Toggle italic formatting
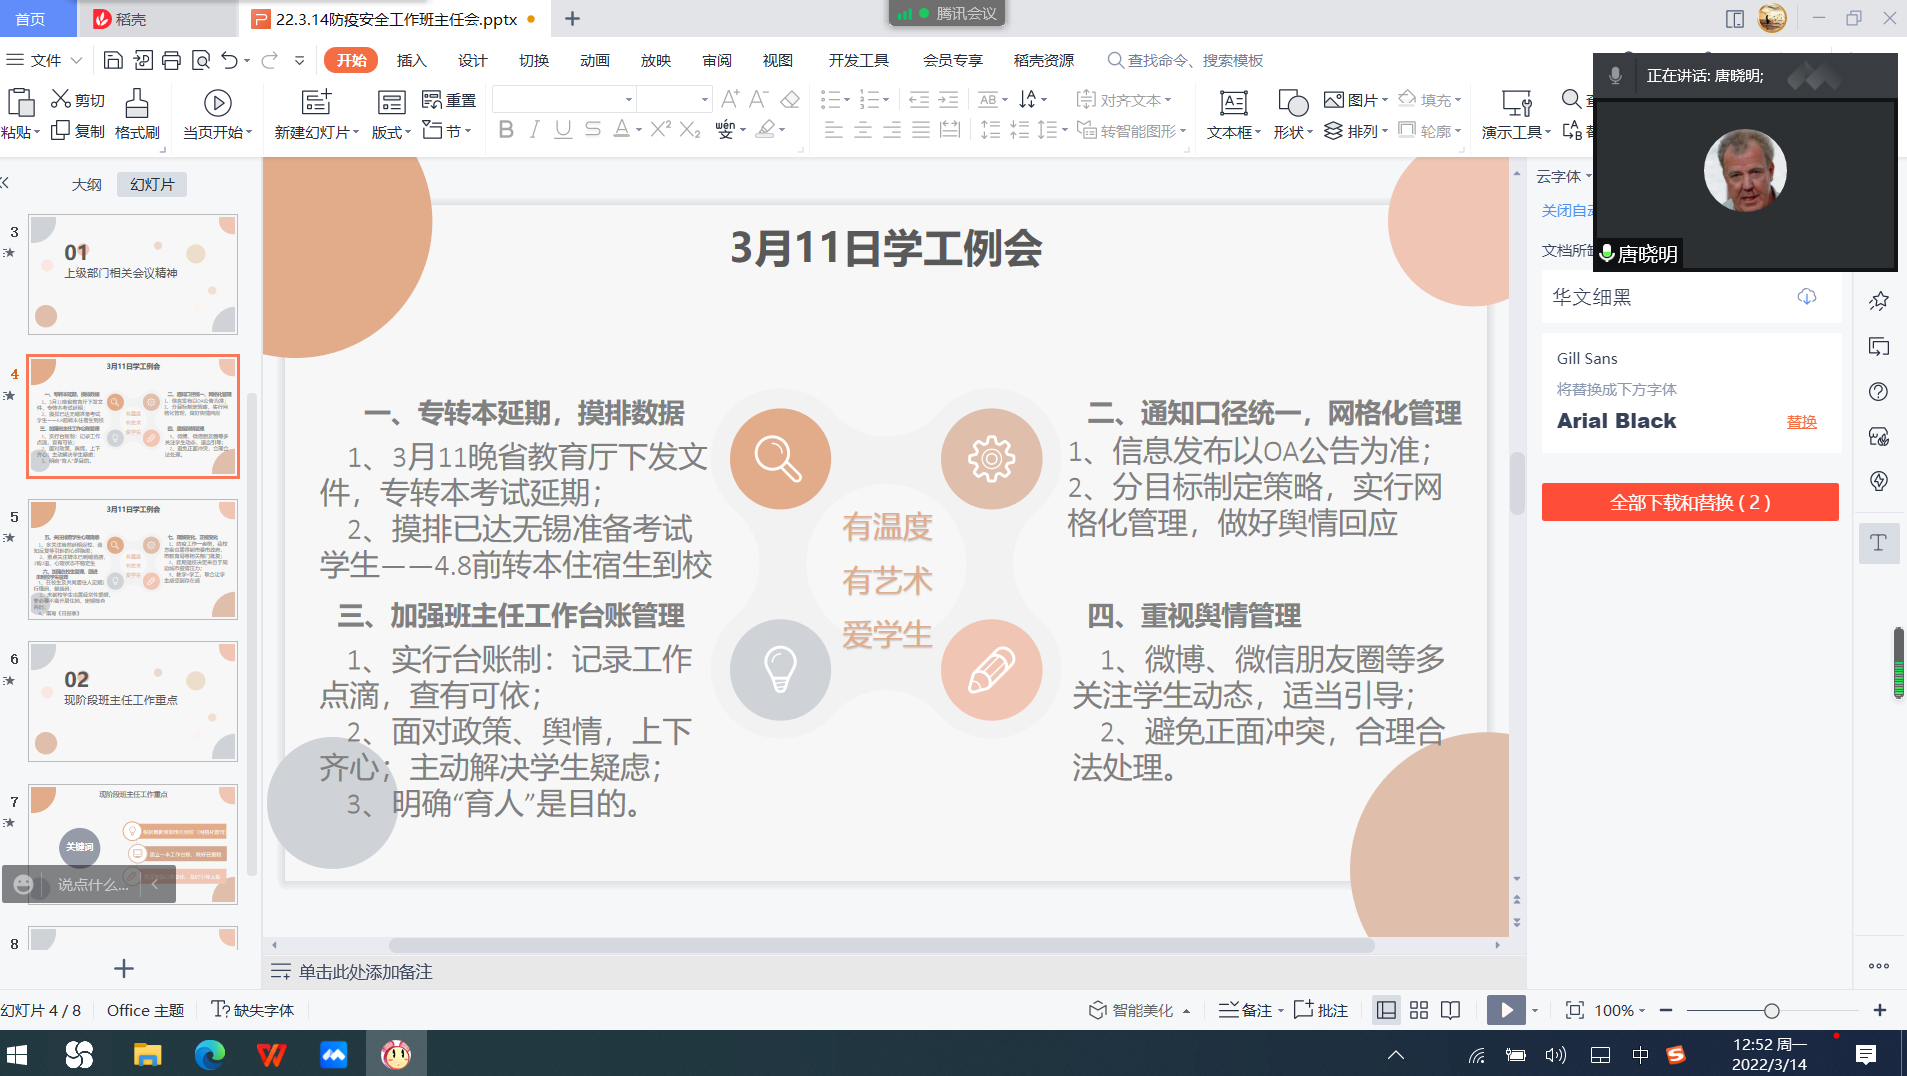Screen dimensions: 1907x1076 (535, 130)
